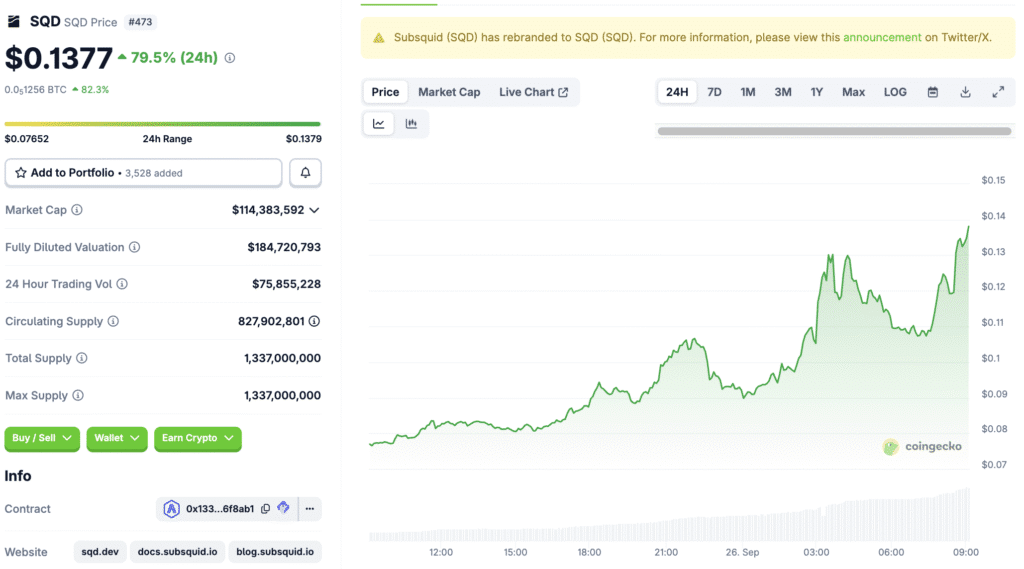
Task: Click the $184,720,793 valuation value
Action: pos(284,247)
